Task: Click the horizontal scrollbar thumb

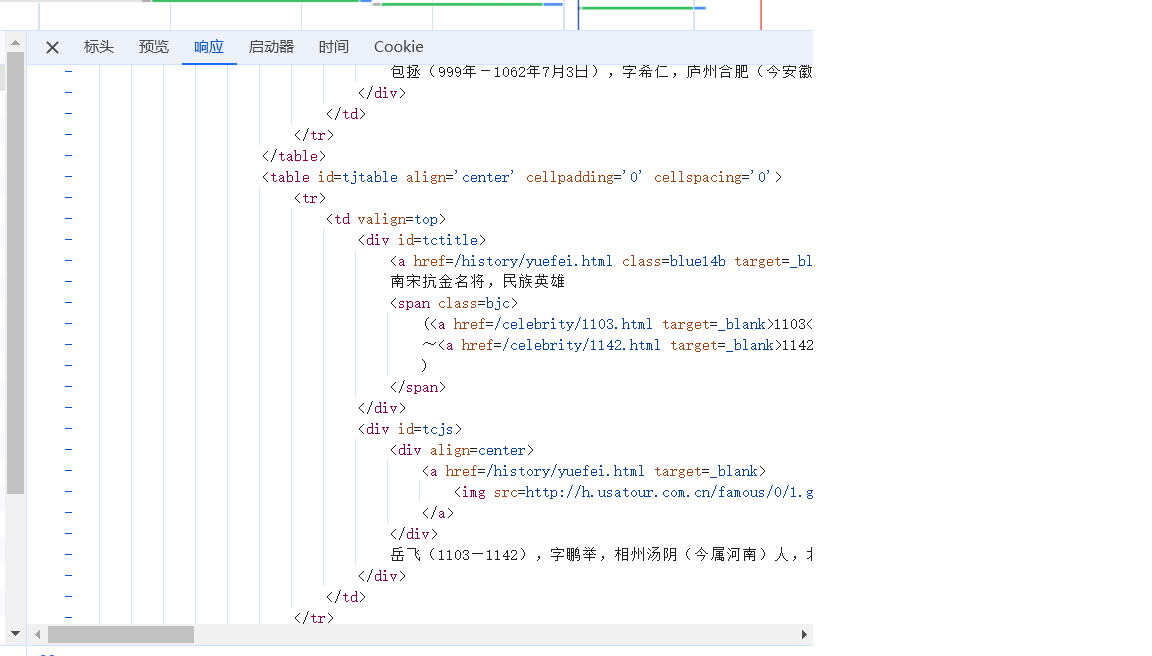Action: (x=120, y=634)
